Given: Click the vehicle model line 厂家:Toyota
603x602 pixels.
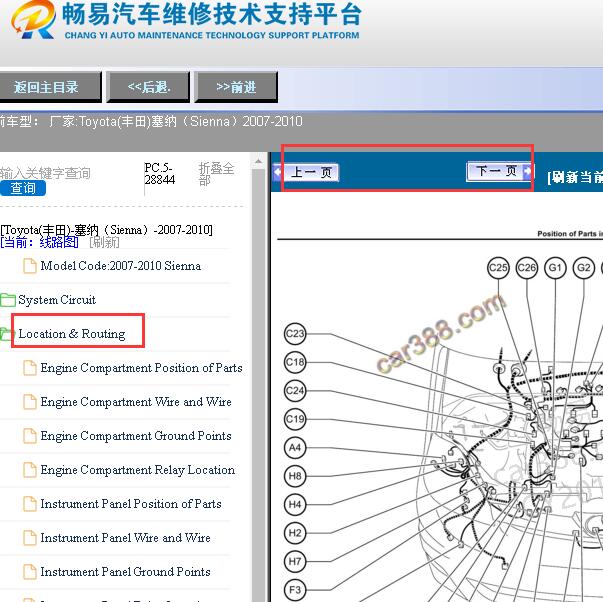Looking at the screenshot, I should [x=176, y=122].
